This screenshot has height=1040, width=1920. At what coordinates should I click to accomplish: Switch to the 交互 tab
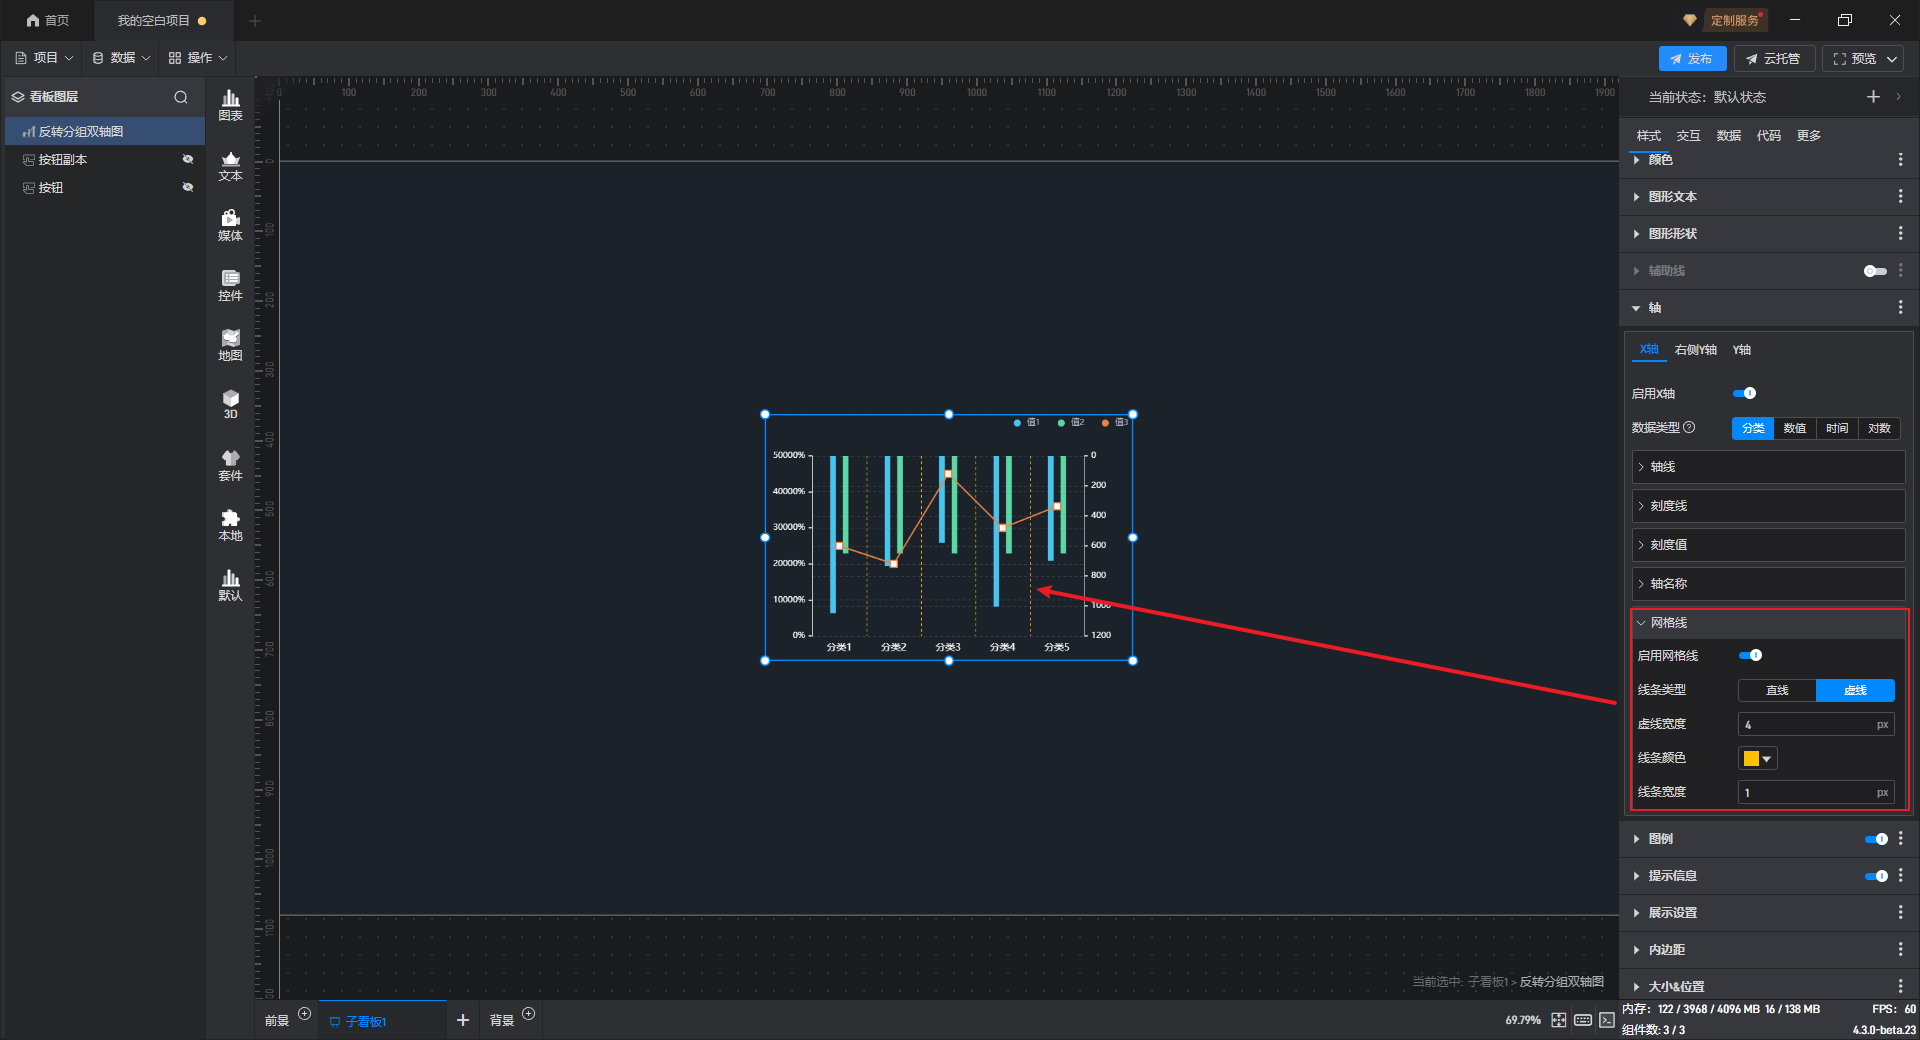[1688, 136]
